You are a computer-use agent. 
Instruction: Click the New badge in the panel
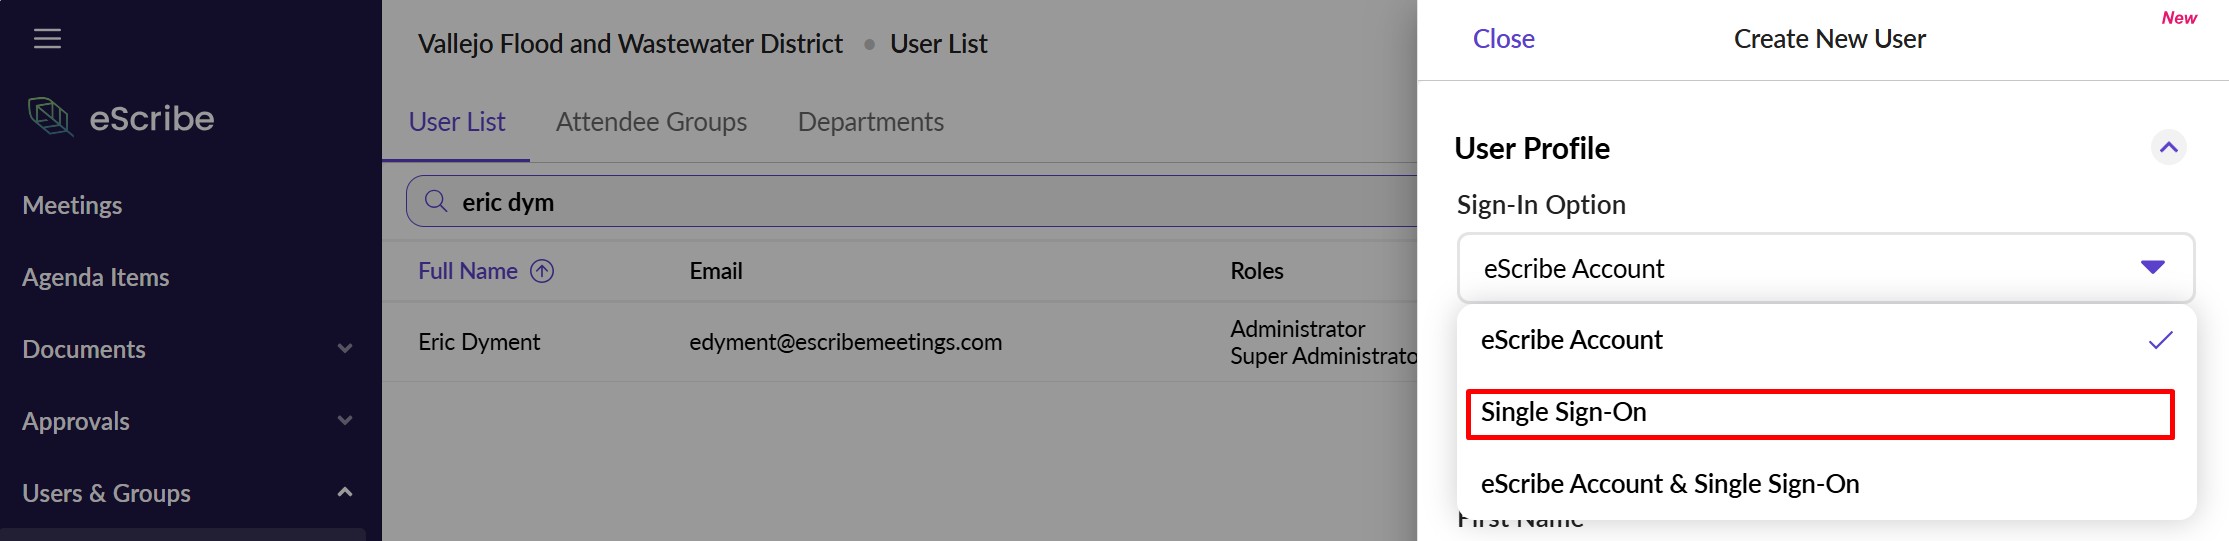(2179, 18)
